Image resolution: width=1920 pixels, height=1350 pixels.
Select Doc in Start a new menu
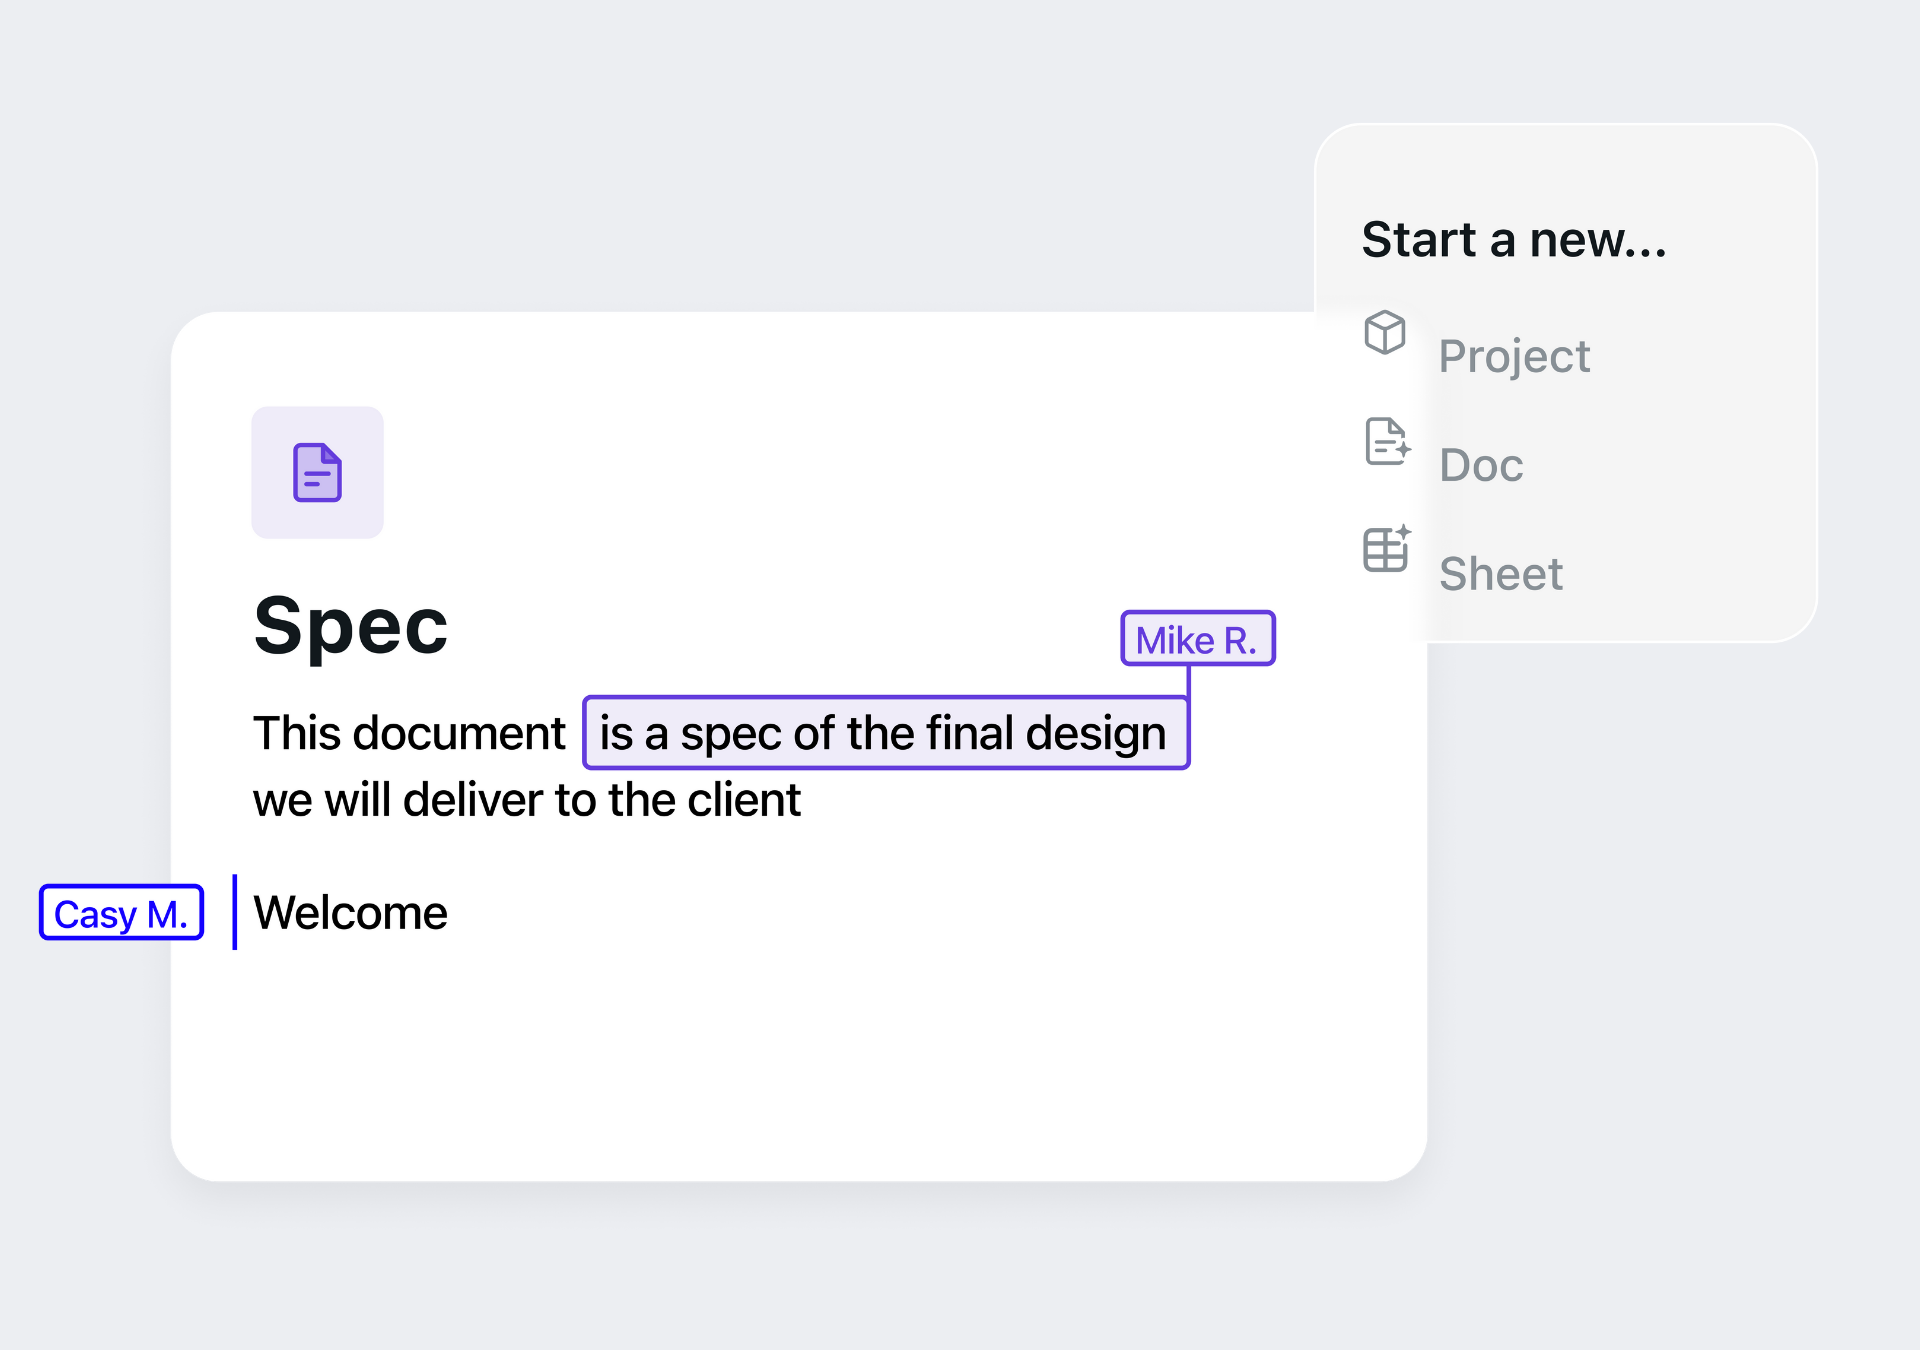[x=1481, y=465]
